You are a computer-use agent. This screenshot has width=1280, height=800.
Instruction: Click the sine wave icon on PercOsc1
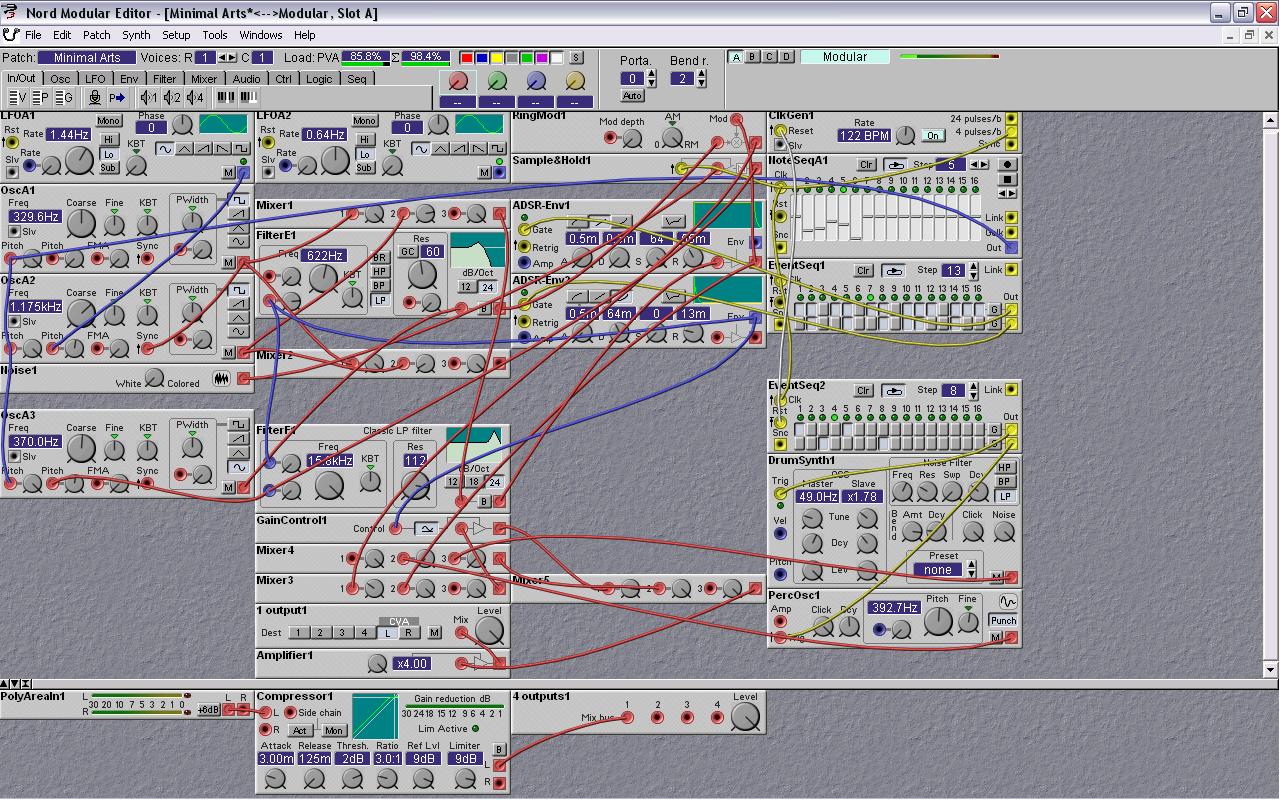[1006, 602]
